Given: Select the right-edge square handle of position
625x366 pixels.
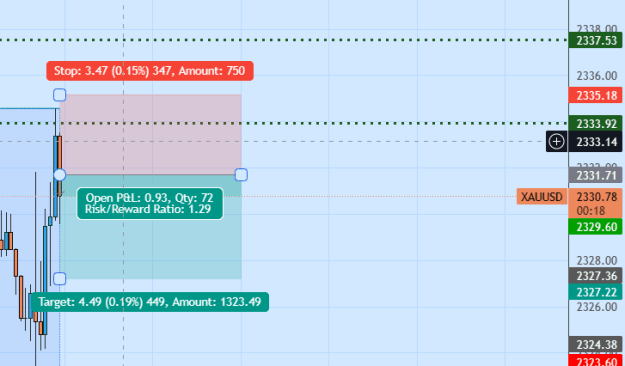Looking at the screenshot, I should (241, 175).
